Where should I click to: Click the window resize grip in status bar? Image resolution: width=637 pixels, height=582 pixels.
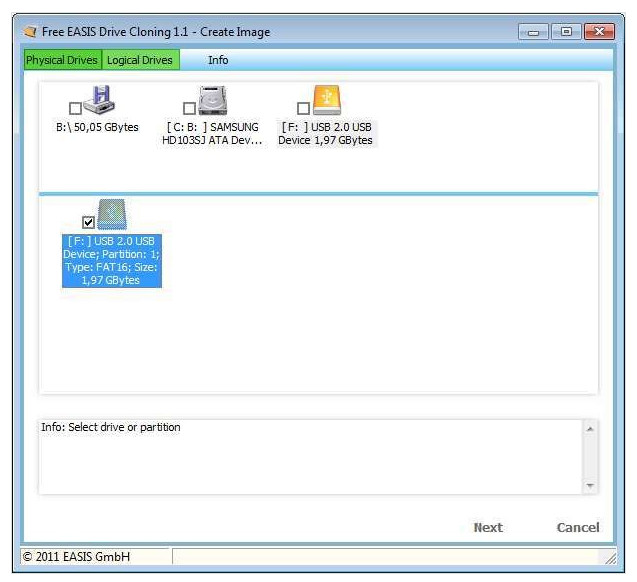click(x=610, y=558)
